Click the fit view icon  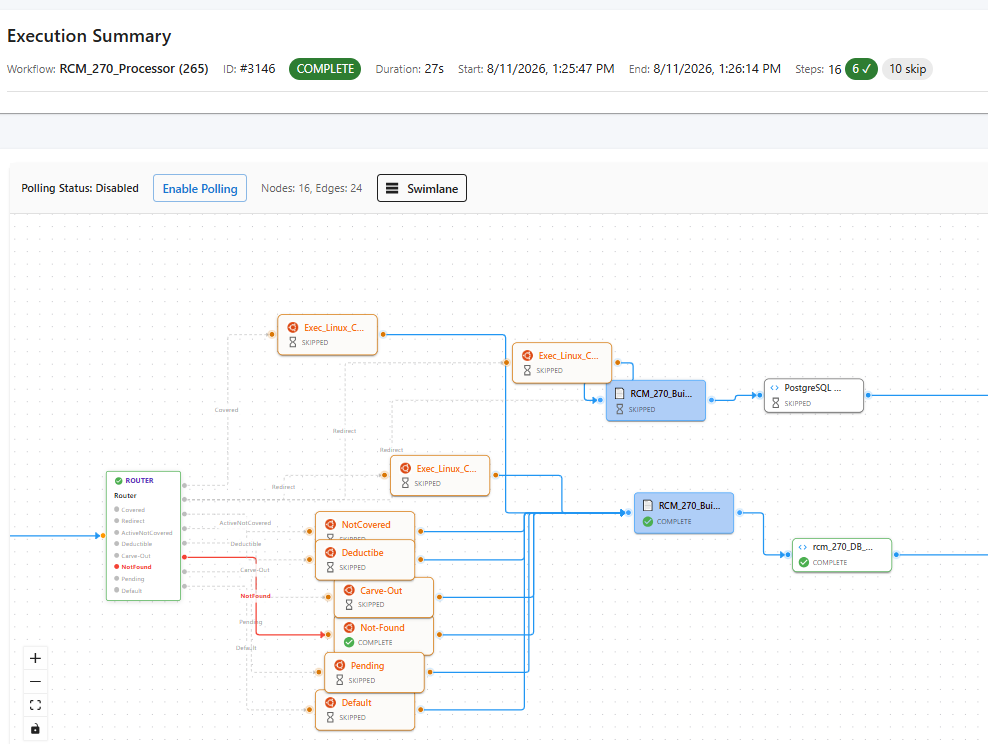pos(35,705)
